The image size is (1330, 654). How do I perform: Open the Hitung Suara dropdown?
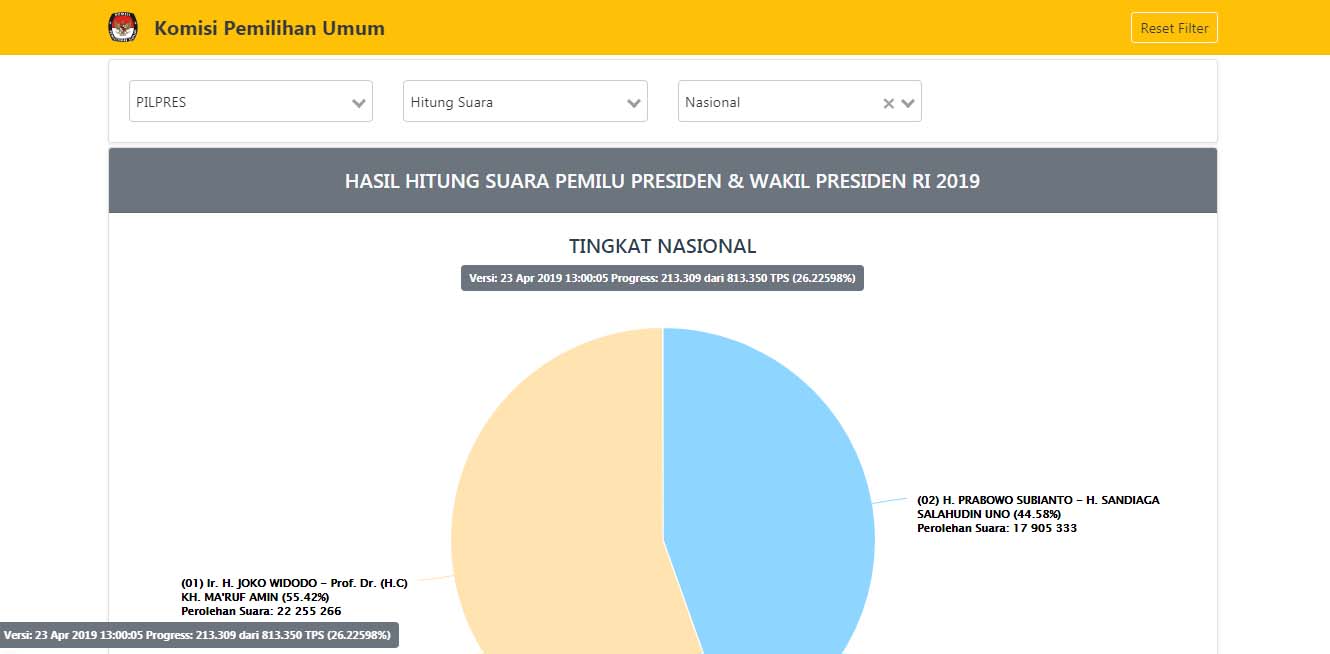(x=512, y=102)
